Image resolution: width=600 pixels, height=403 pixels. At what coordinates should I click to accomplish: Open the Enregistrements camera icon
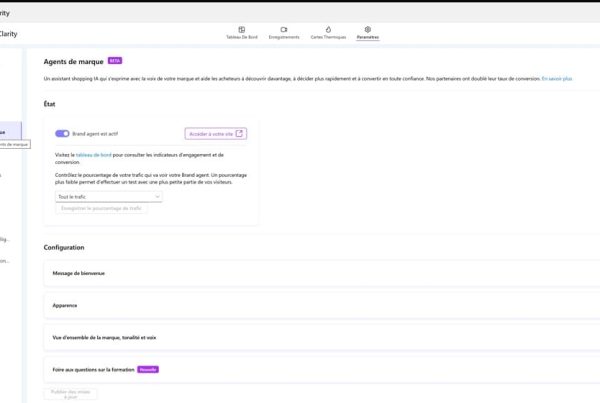tap(284, 29)
